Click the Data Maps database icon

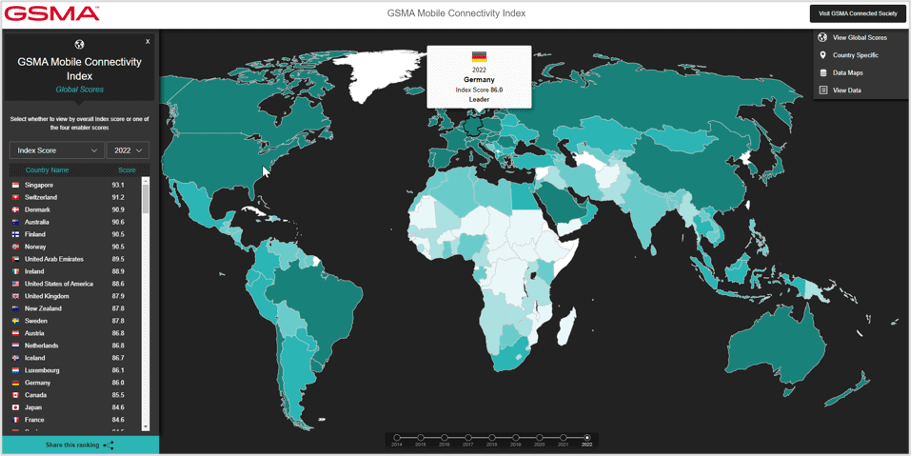823,73
